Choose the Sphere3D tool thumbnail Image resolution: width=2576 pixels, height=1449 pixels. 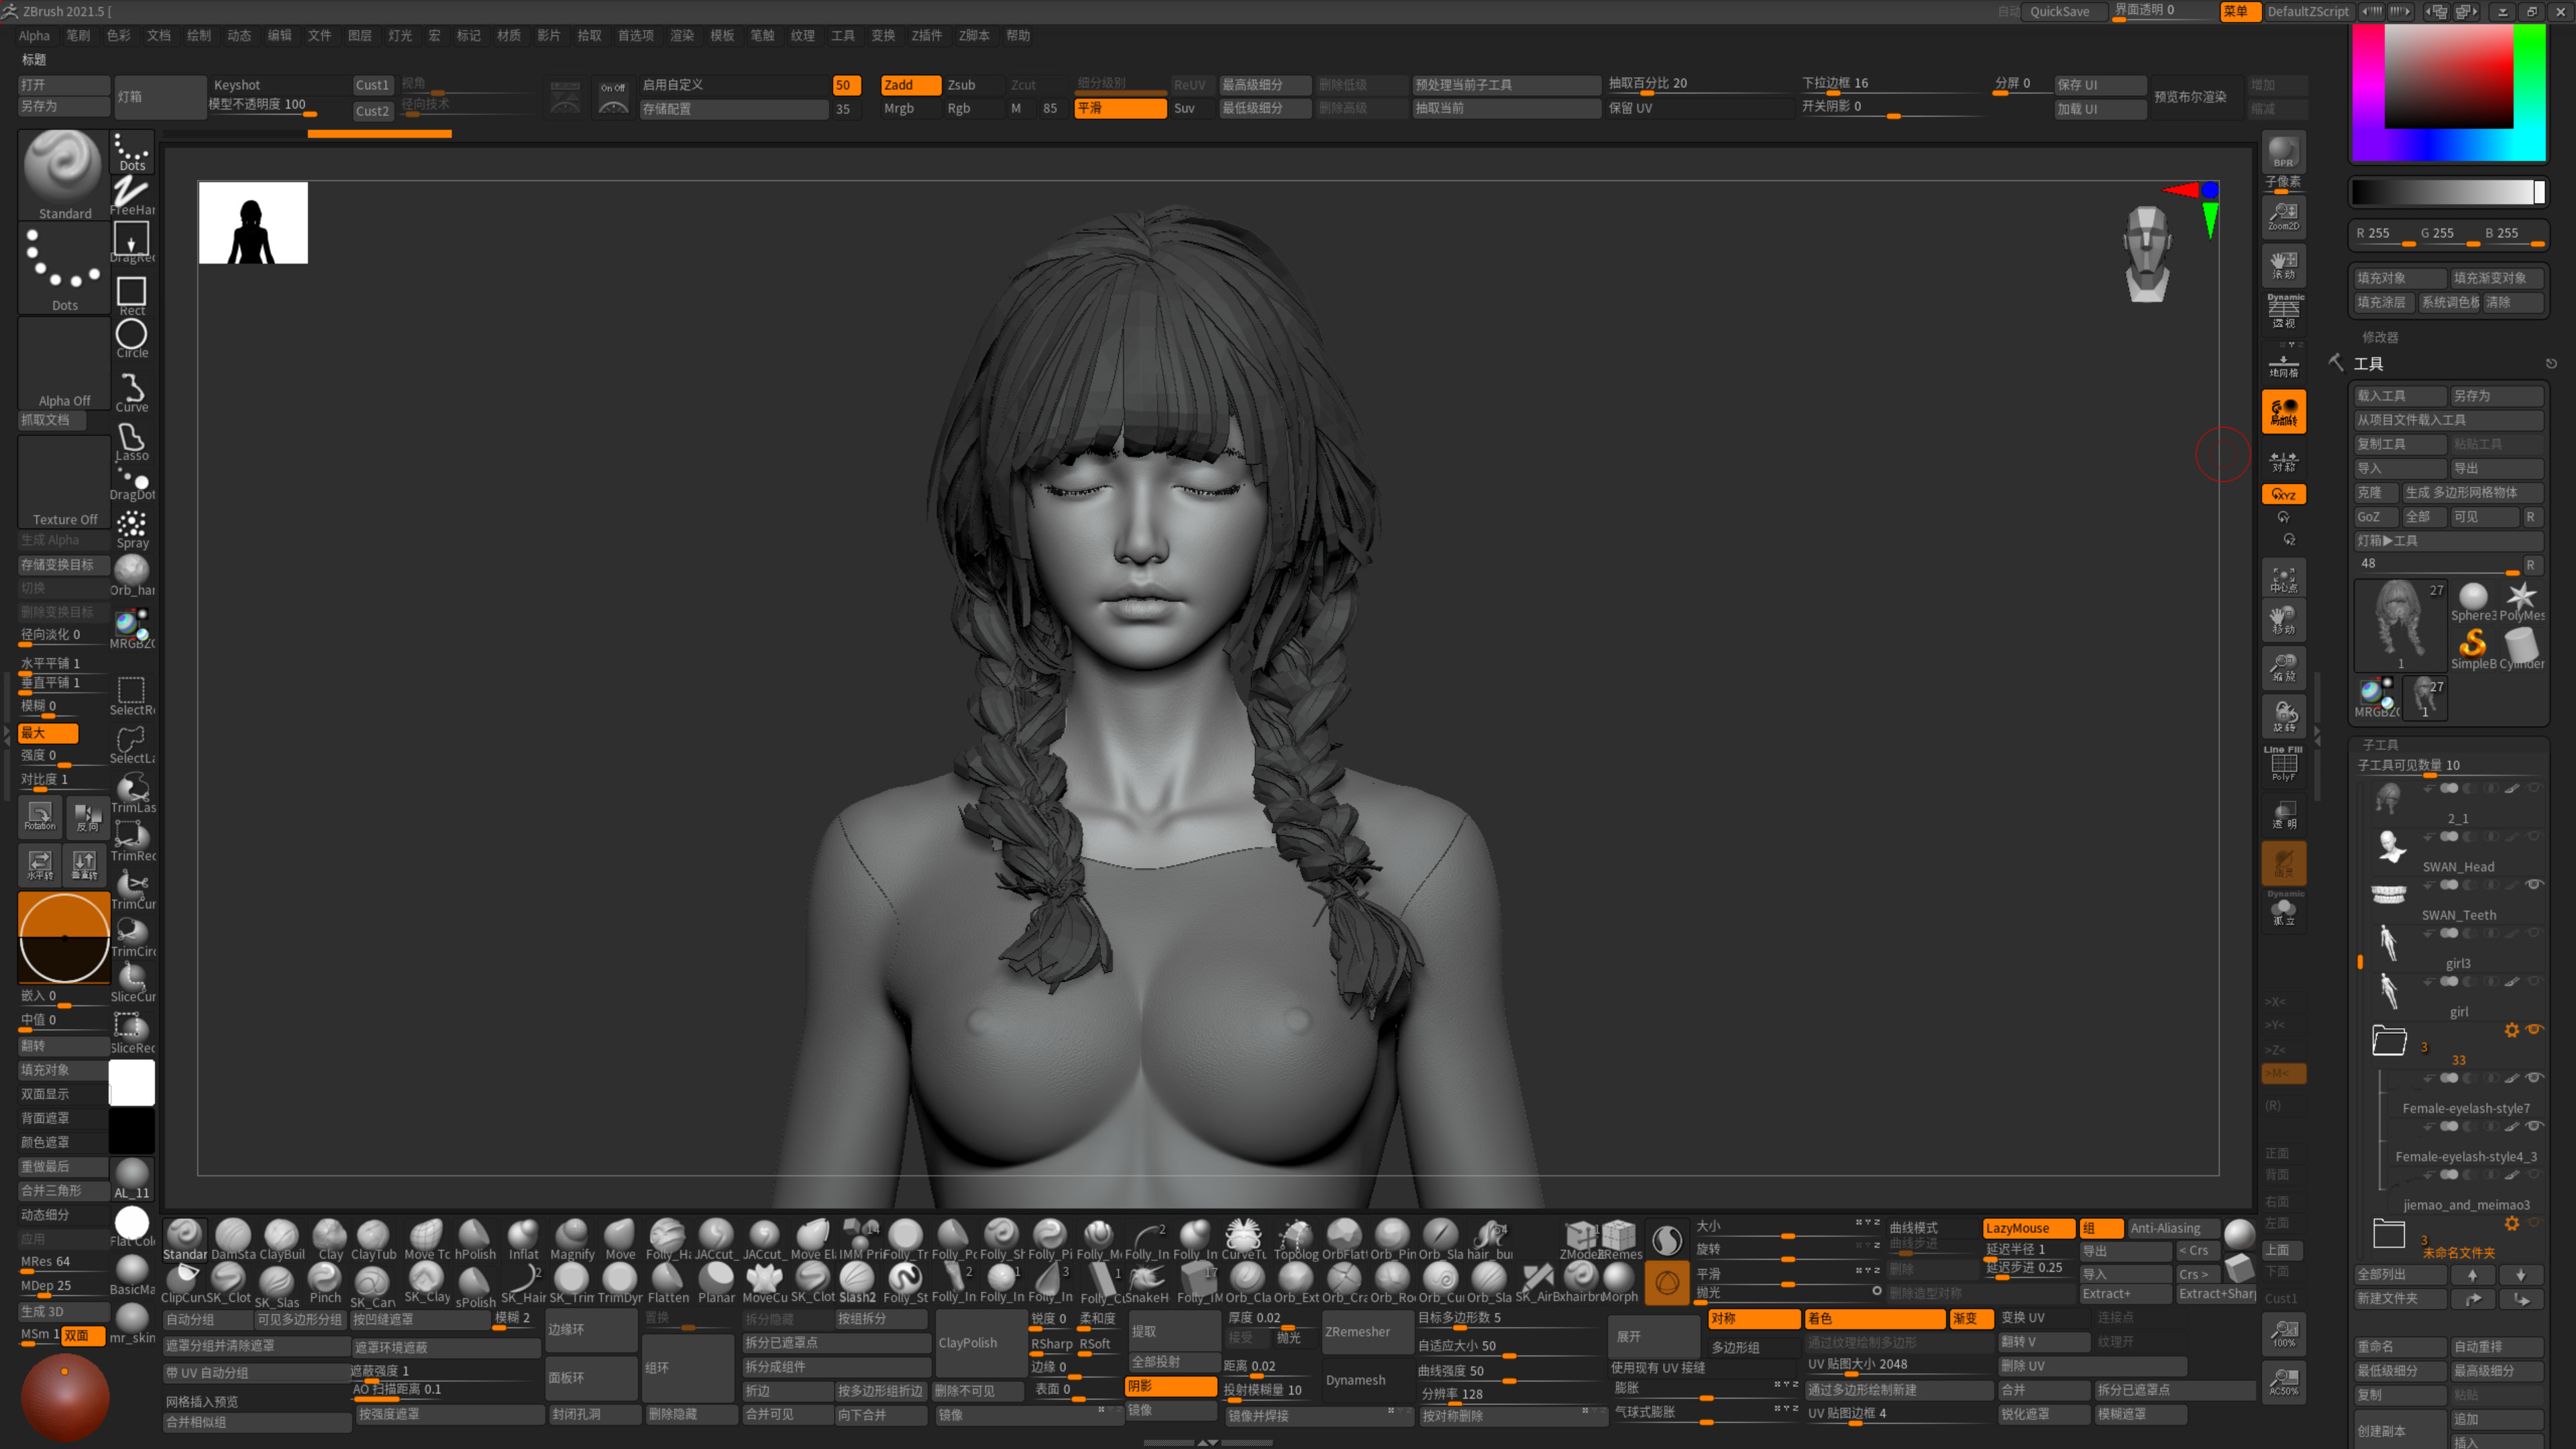click(2473, 602)
